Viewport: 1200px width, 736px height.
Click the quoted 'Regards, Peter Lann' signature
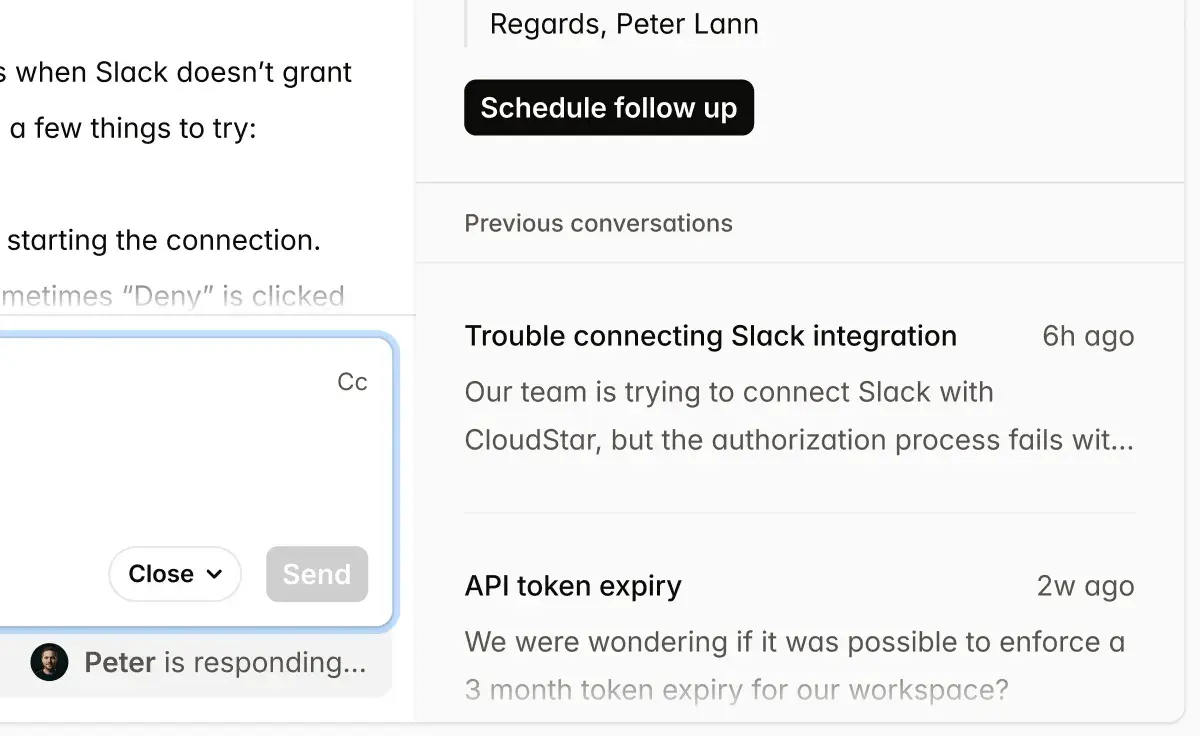tap(623, 23)
